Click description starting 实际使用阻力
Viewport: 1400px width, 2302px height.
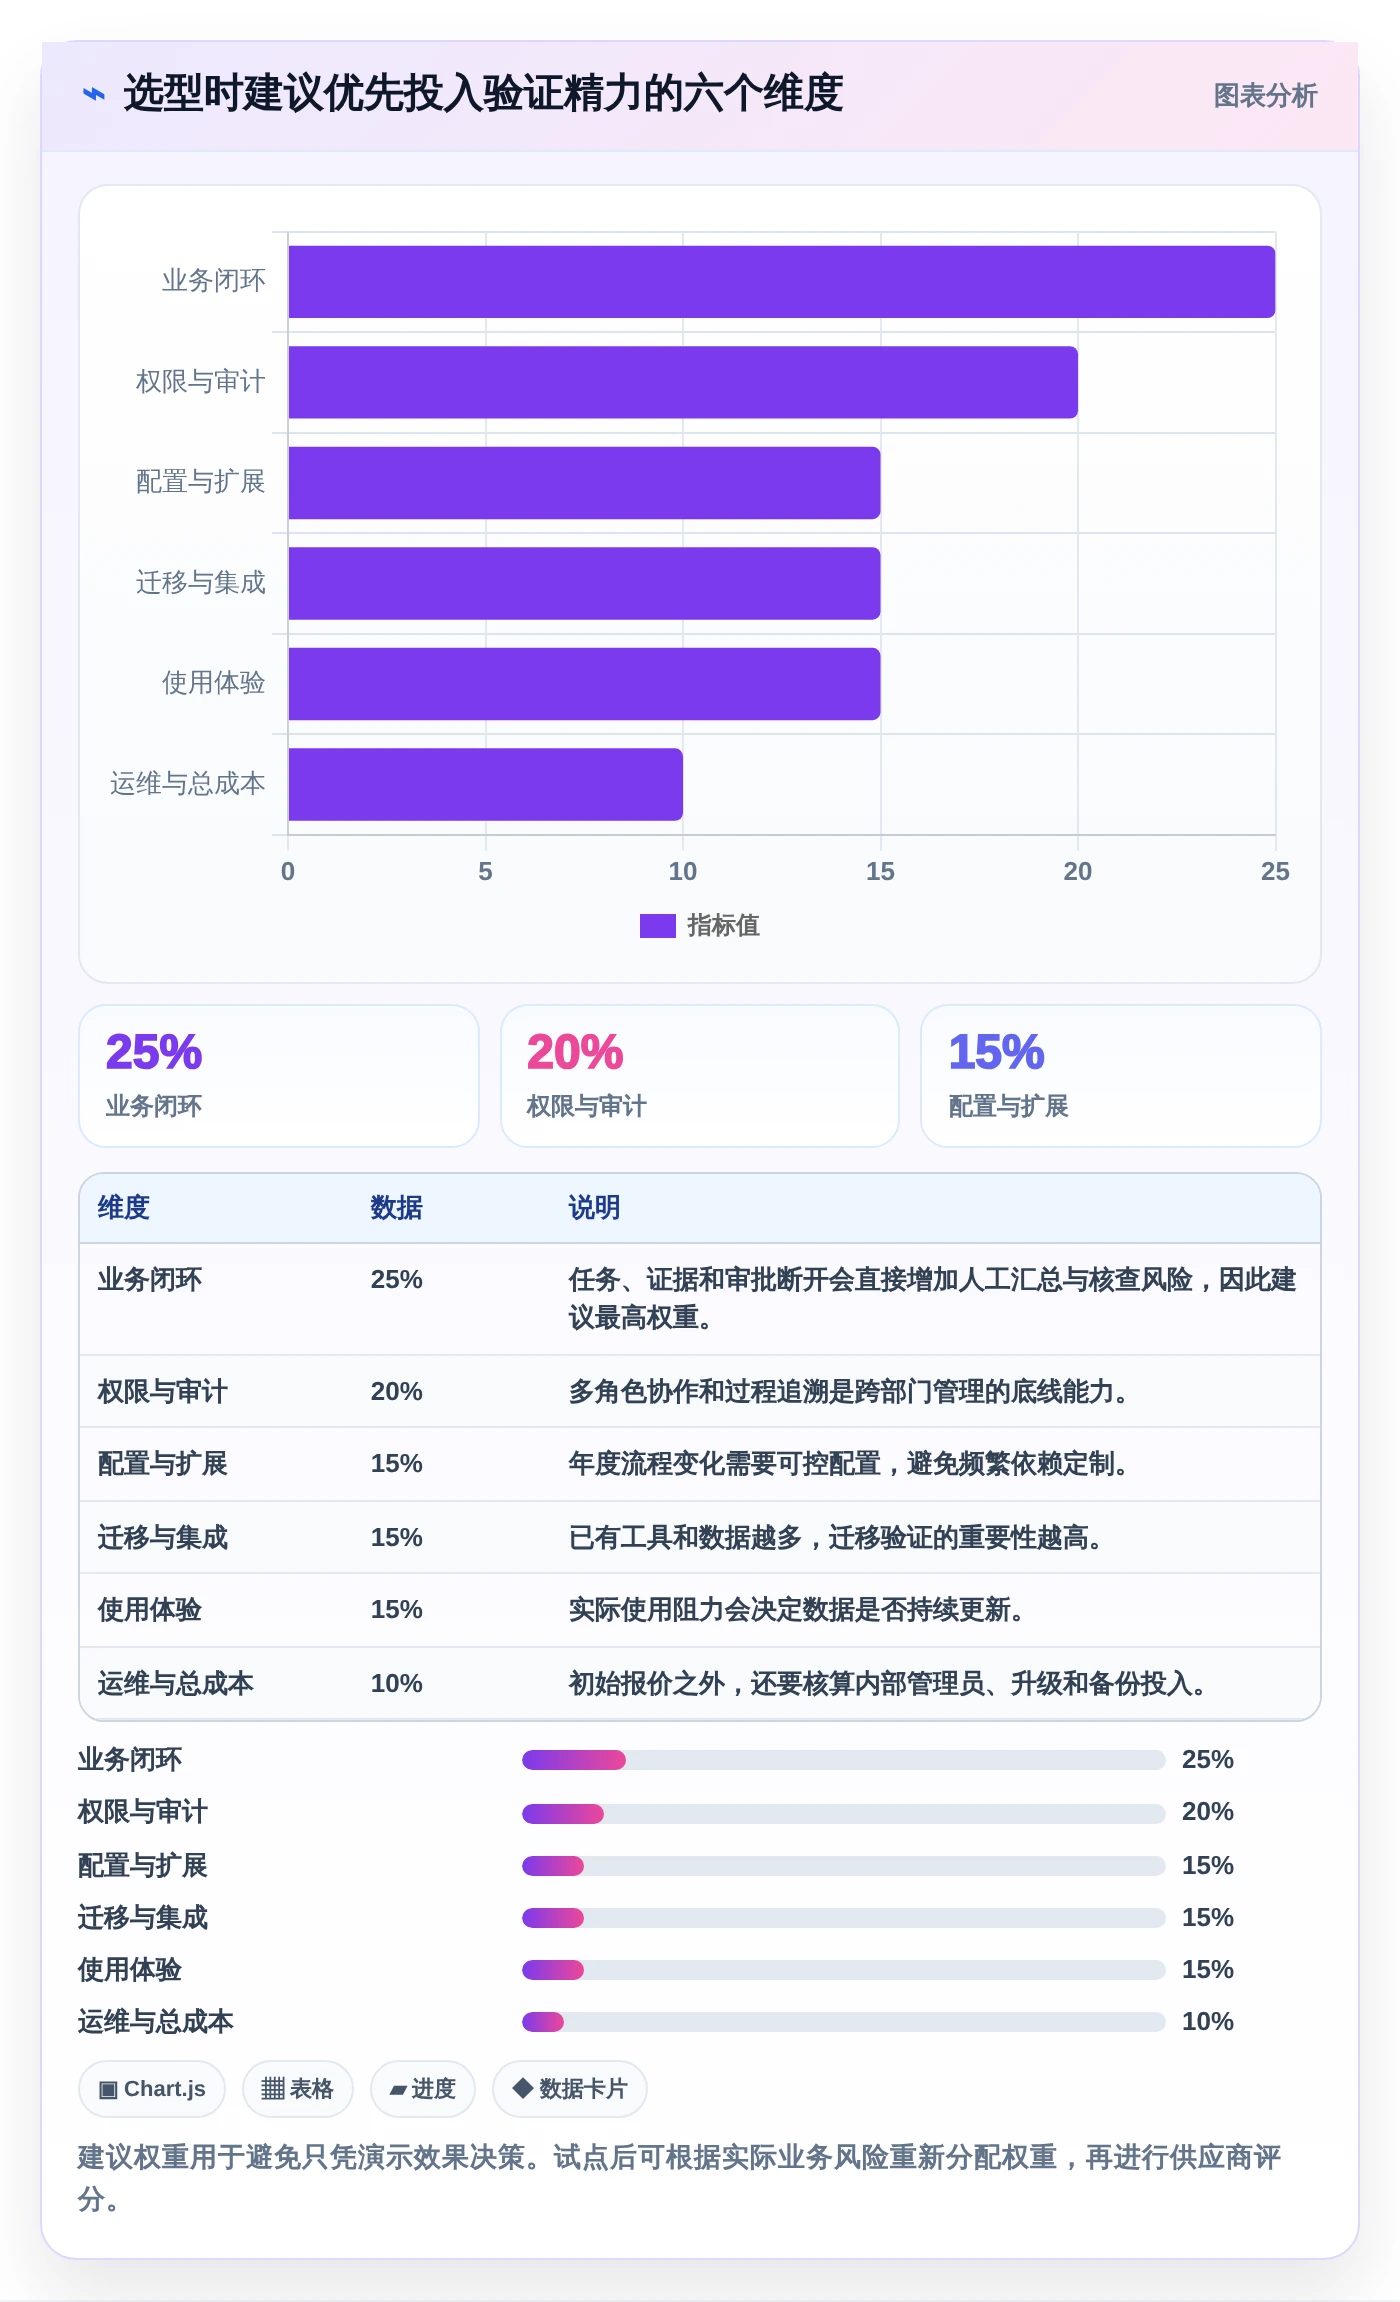coord(798,1610)
